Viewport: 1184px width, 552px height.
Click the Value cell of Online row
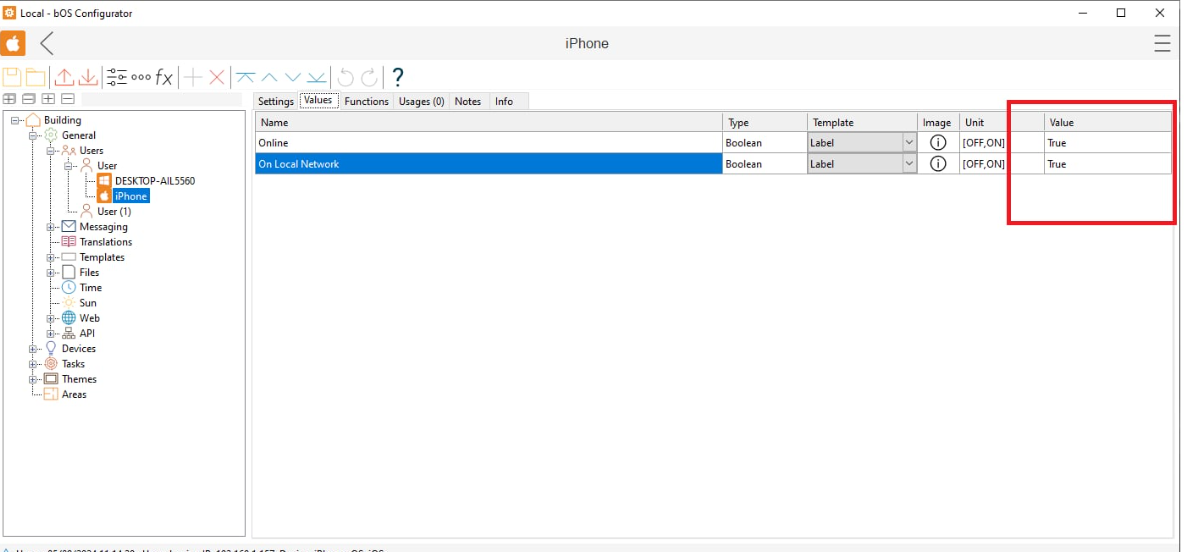[1106, 143]
